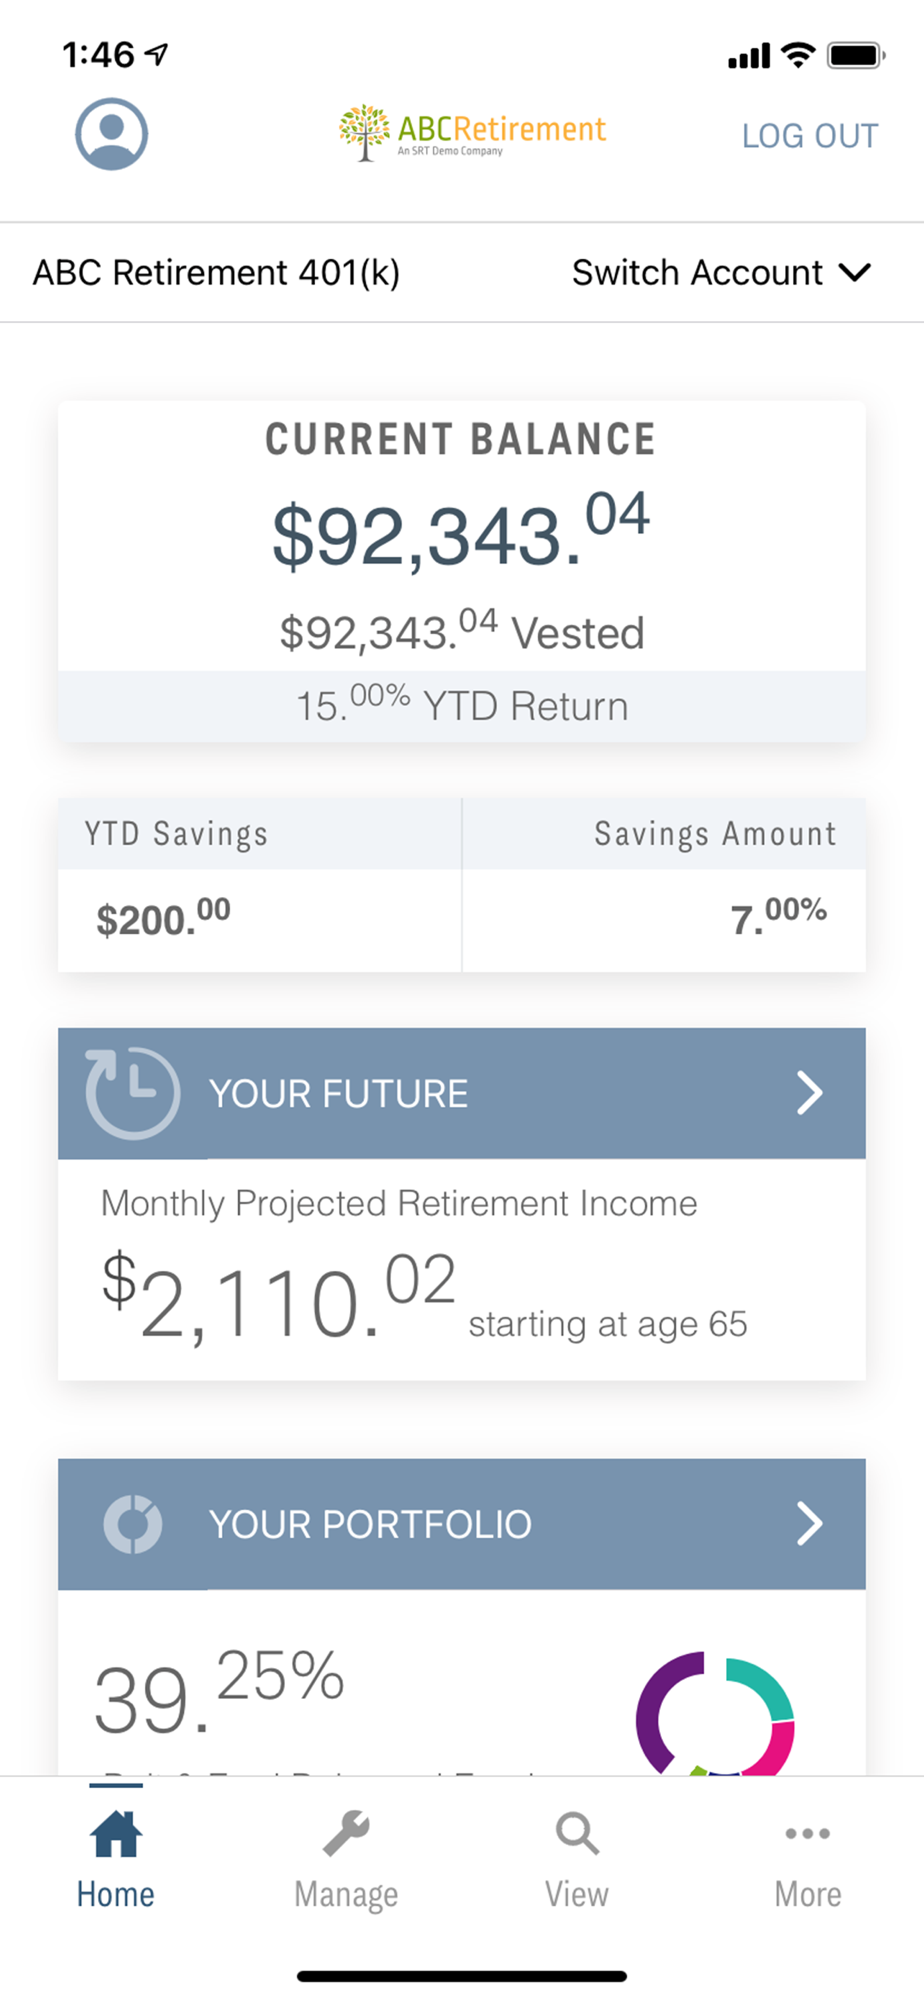Tap the Your Future clock icon

click(132, 1093)
